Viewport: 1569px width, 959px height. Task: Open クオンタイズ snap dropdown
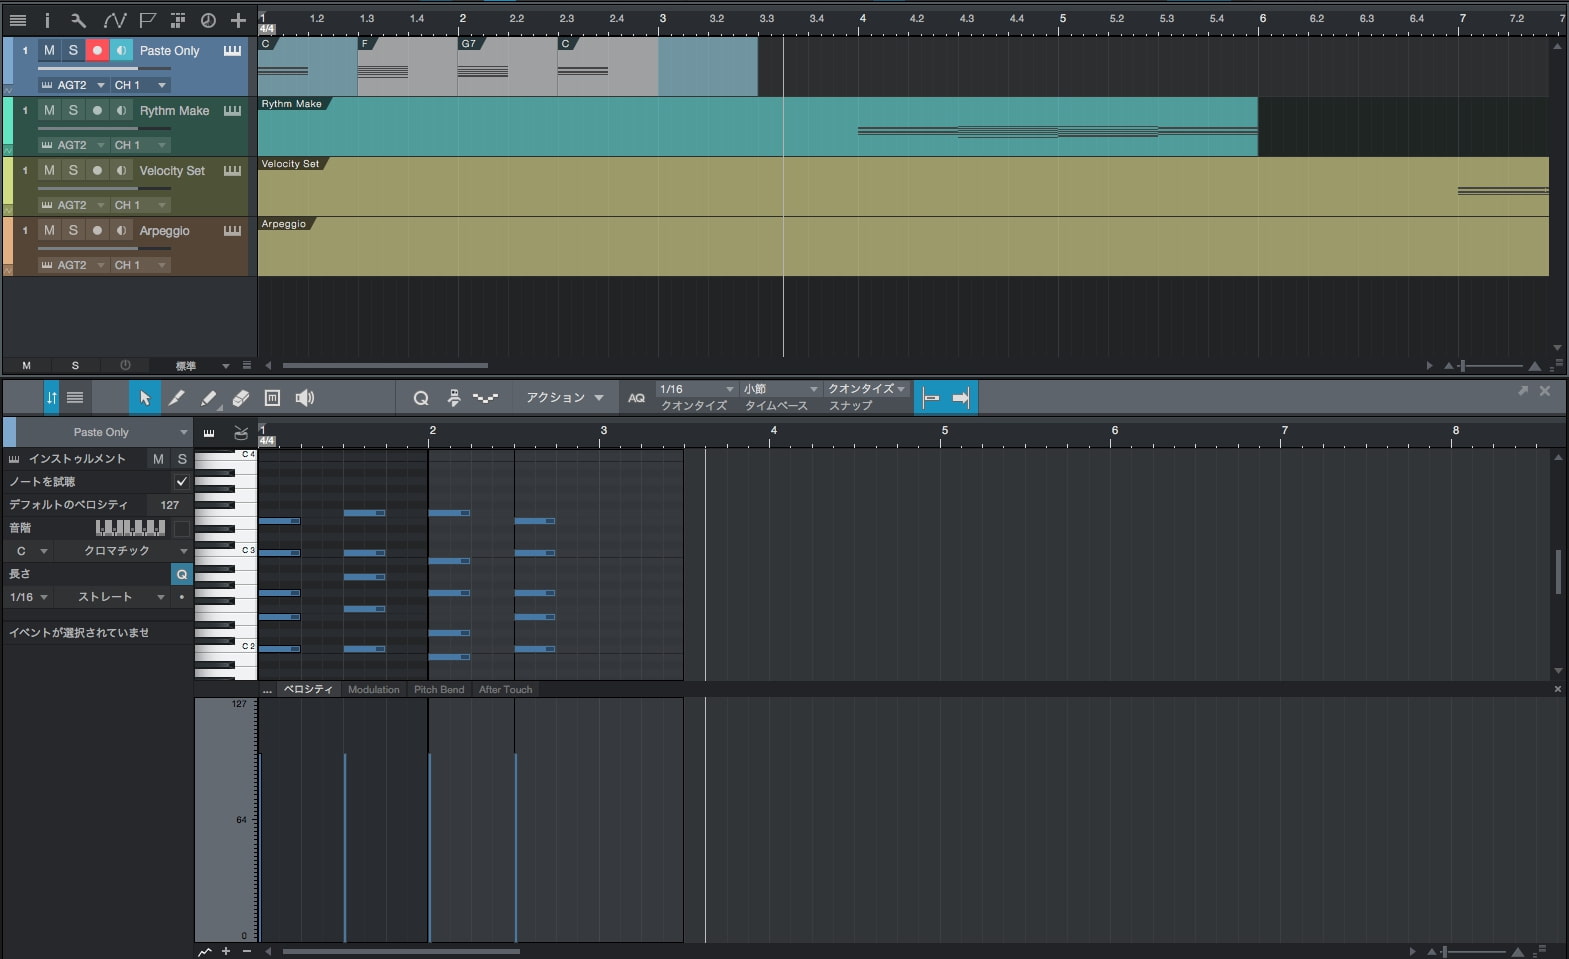click(x=866, y=389)
